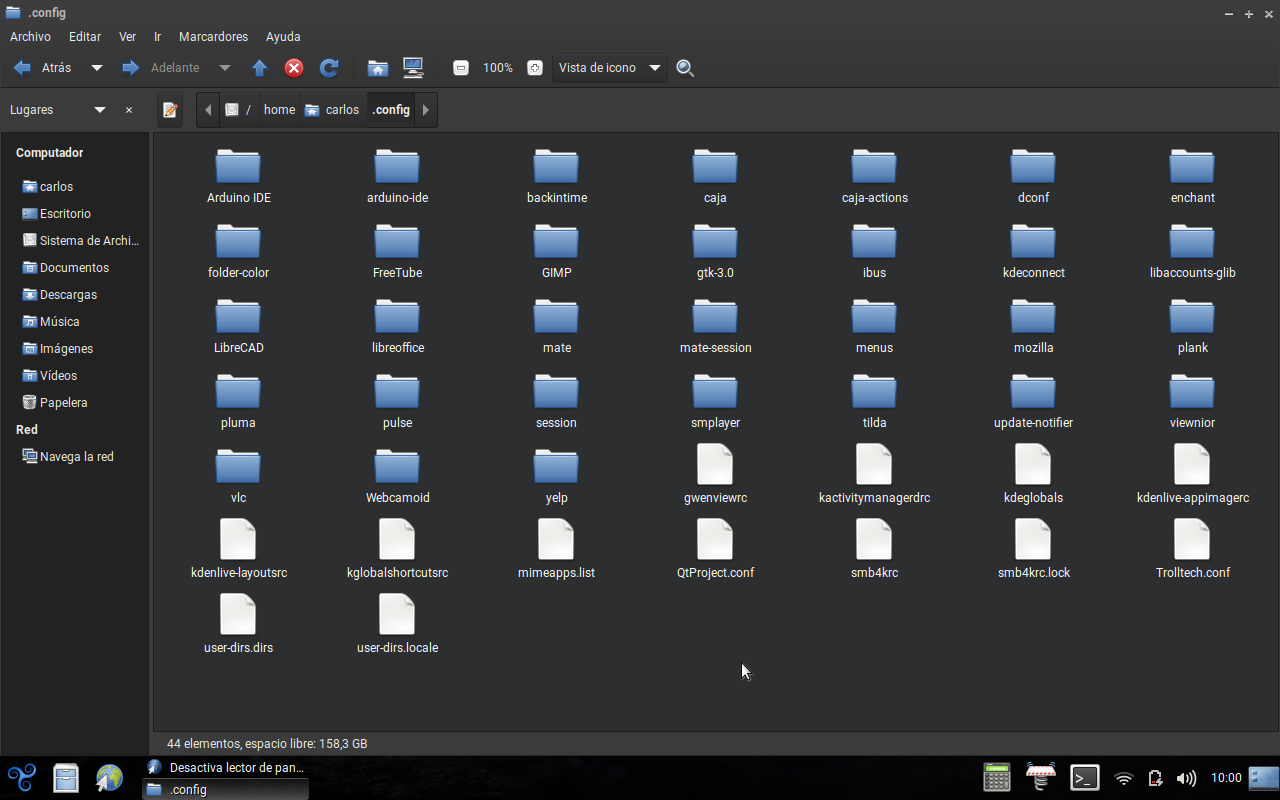Open the Vista de icono dropdown
This screenshot has height=800, width=1280.
click(610, 68)
